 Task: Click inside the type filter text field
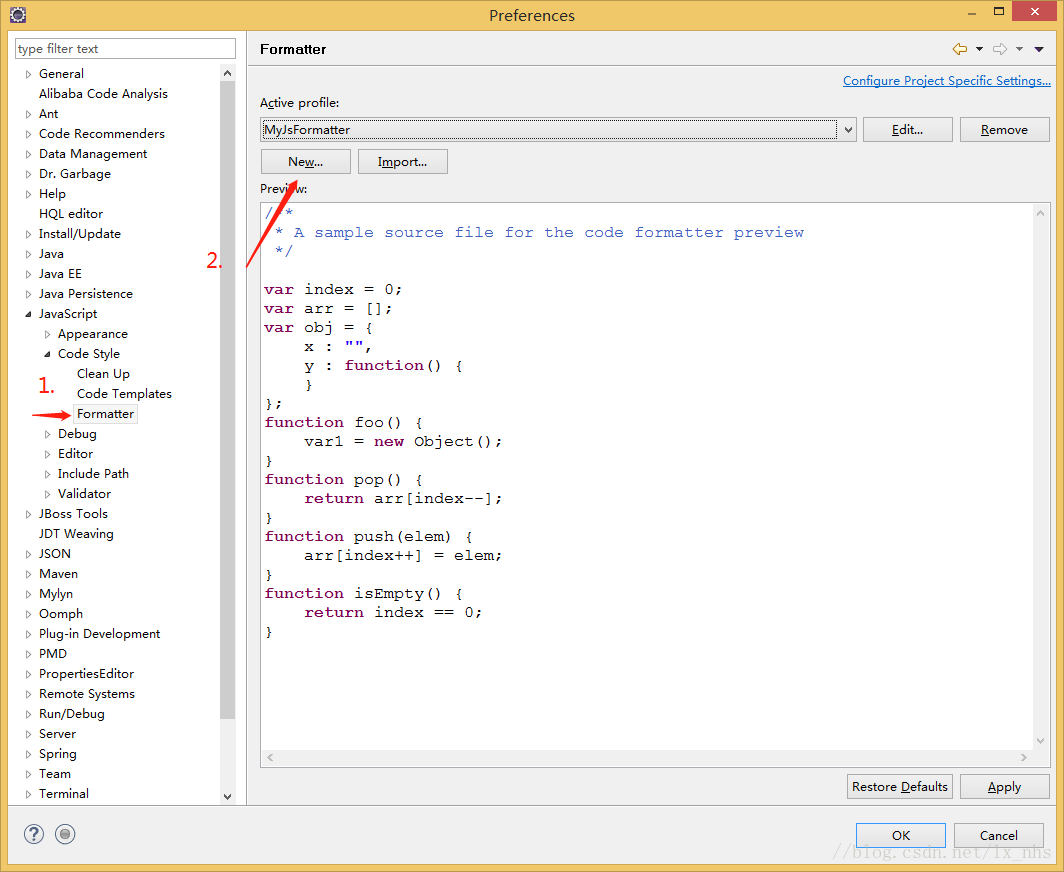(x=124, y=48)
